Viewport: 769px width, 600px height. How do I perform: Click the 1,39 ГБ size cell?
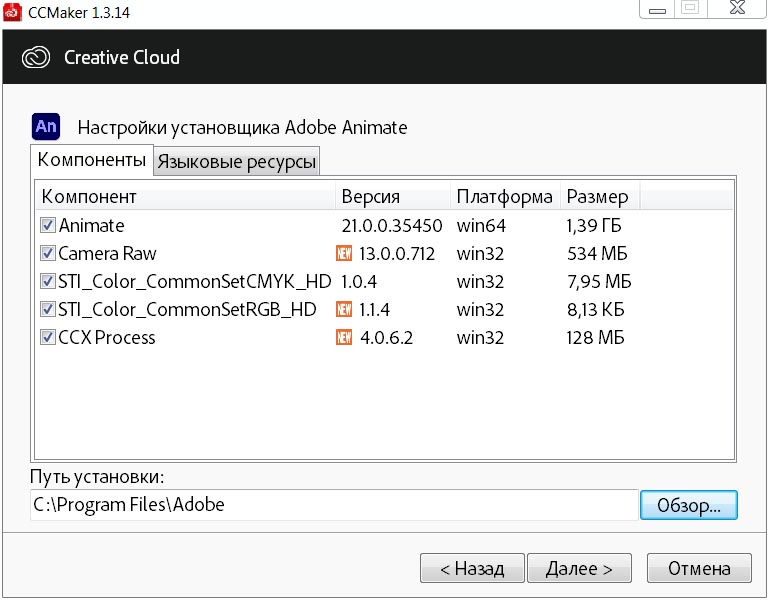tap(594, 226)
